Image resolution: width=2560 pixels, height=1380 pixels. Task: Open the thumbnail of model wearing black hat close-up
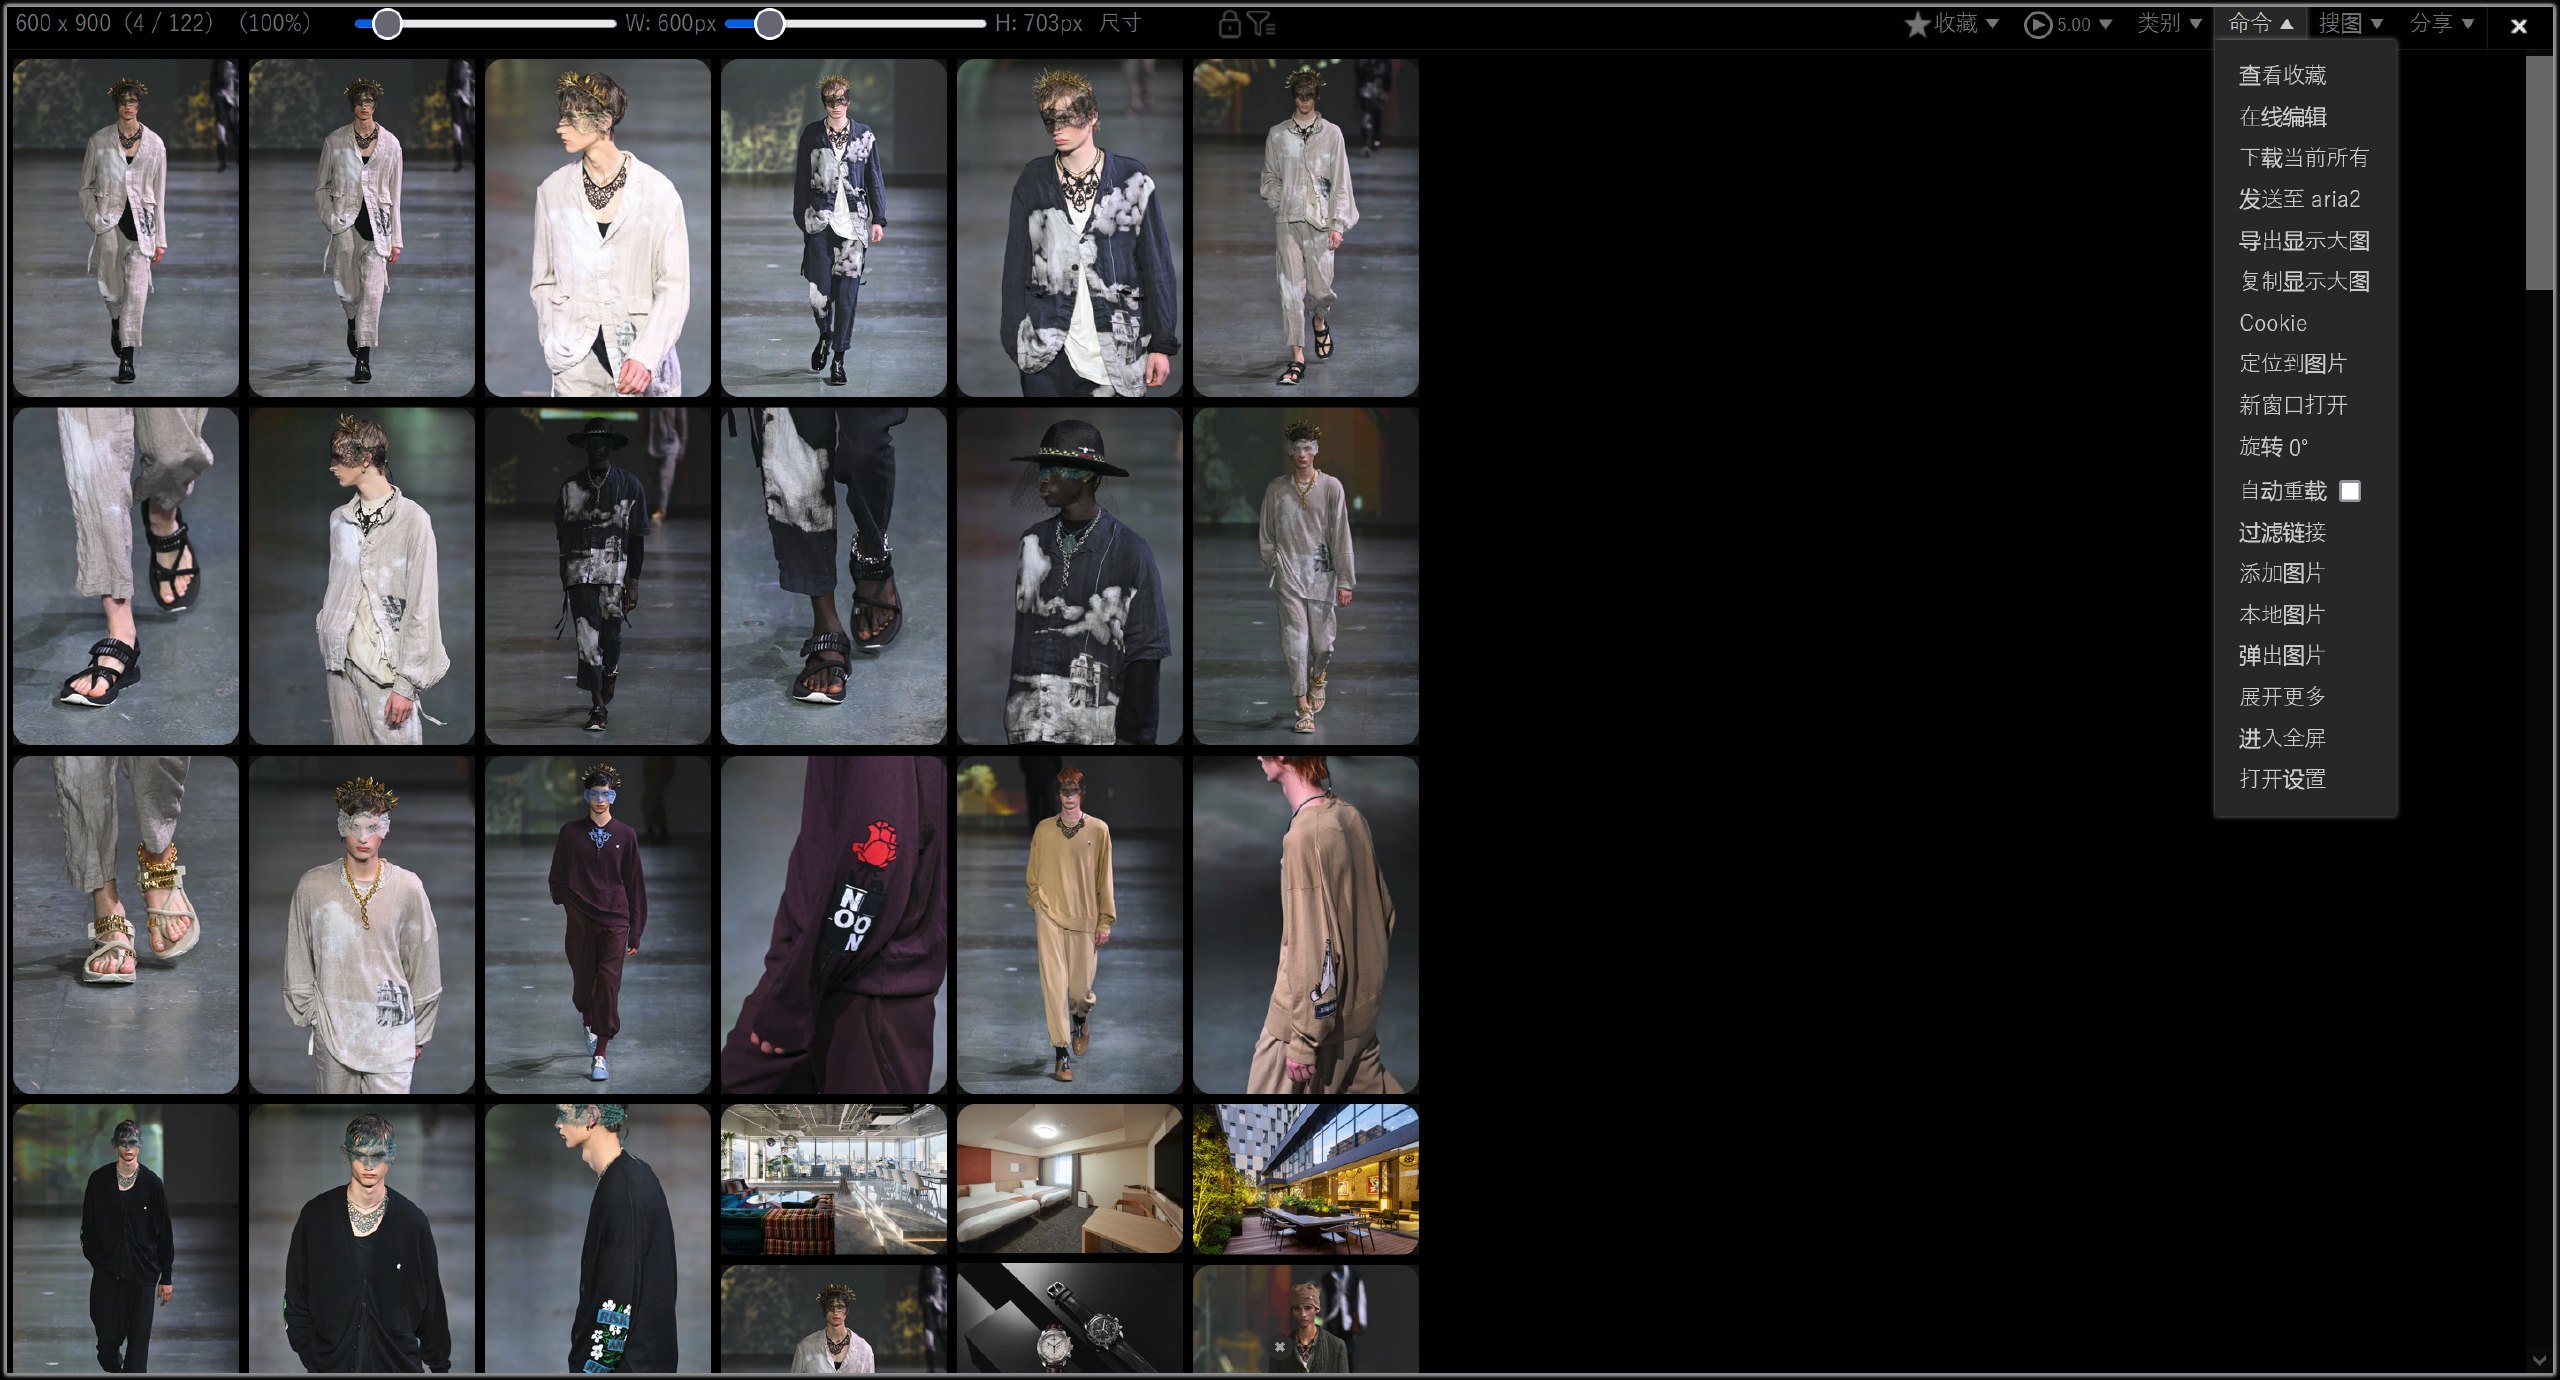pos(1070,576)
